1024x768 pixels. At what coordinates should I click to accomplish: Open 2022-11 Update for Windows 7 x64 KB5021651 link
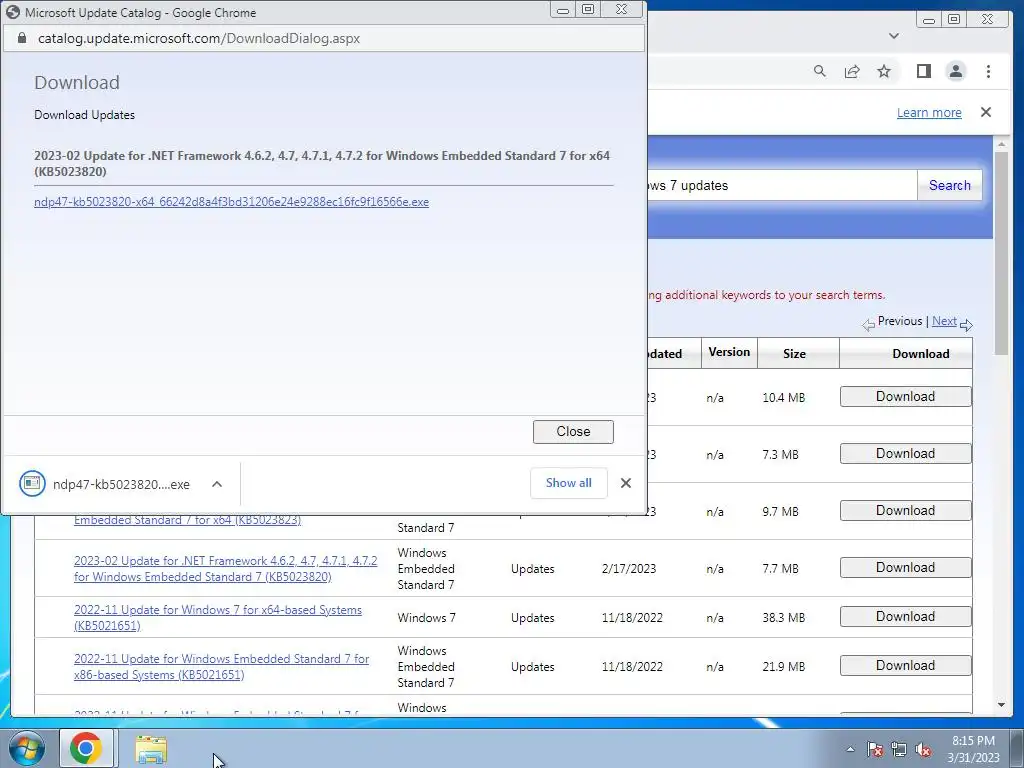[x=217, y=618]
